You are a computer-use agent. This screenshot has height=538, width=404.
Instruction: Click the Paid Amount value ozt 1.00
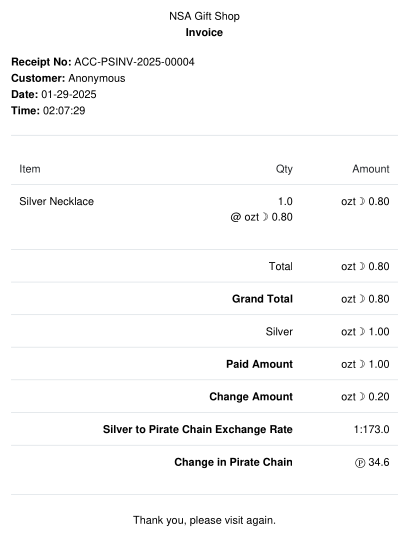tap(365, 364)
